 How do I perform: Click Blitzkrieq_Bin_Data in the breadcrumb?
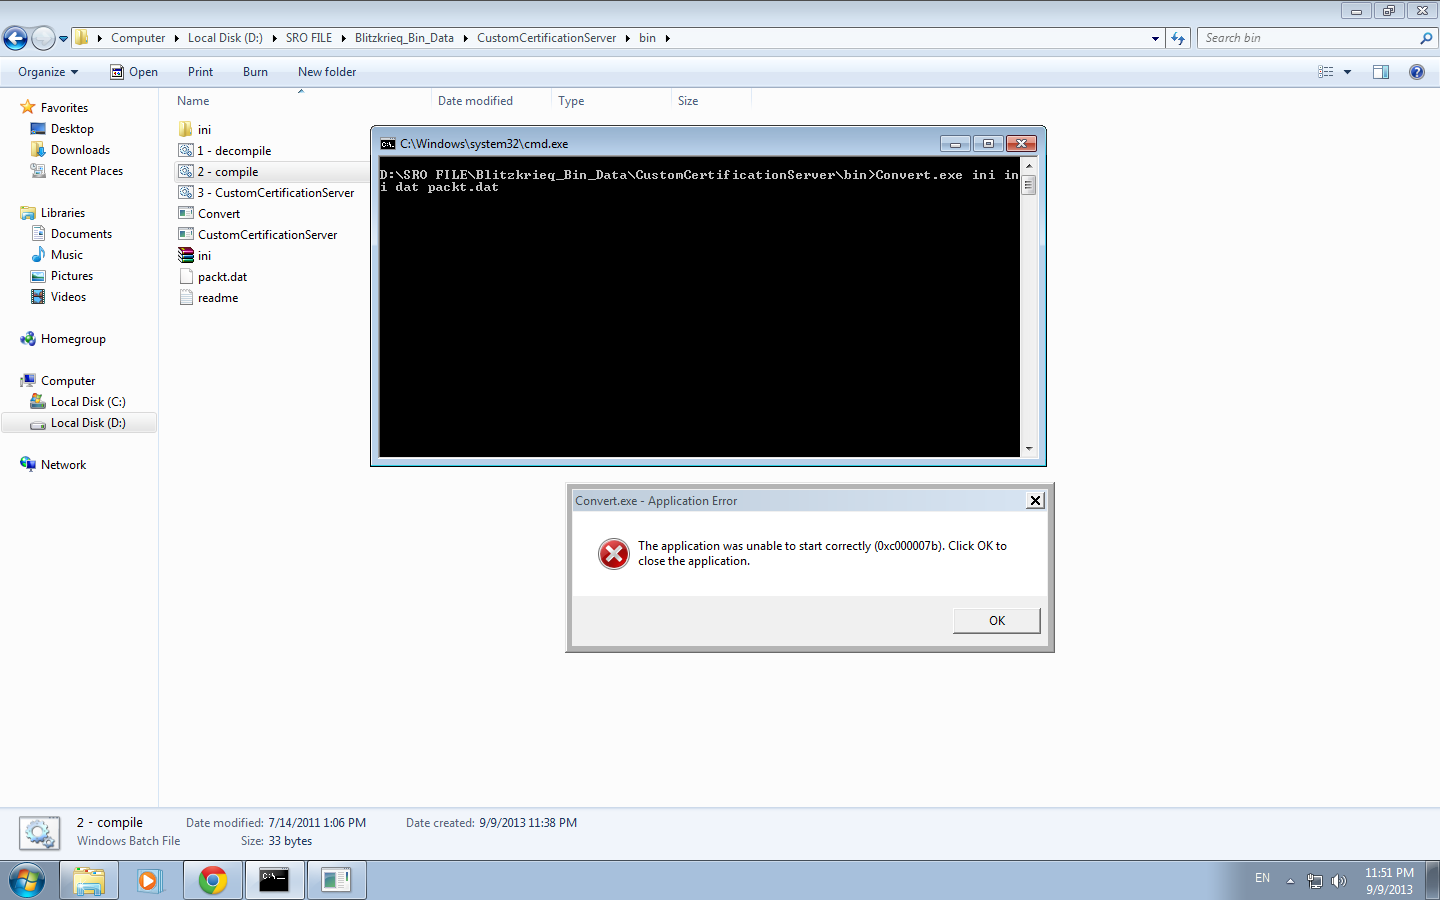pyautogui.click(x=404, y=38)
